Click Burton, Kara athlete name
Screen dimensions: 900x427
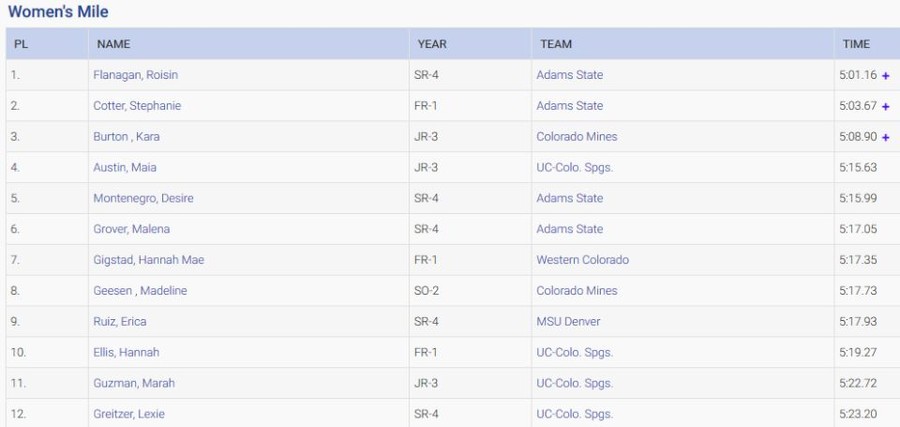126,137
